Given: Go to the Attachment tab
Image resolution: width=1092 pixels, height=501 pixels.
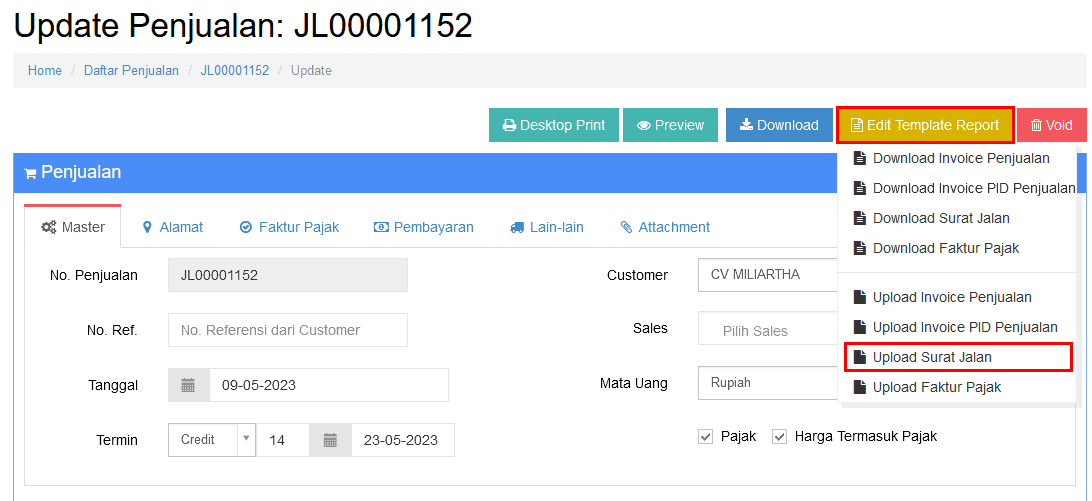Looking at the screenshot, I should tap(664, 227).
